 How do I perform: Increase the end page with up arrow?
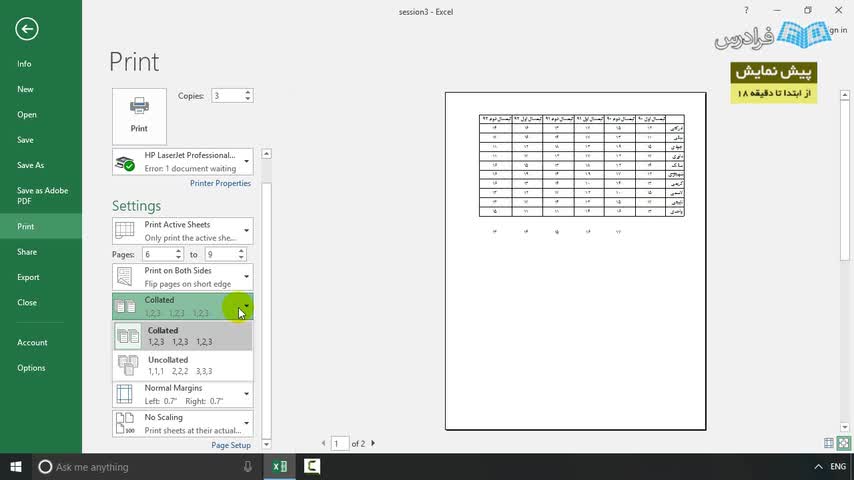(x=241, y=251)
